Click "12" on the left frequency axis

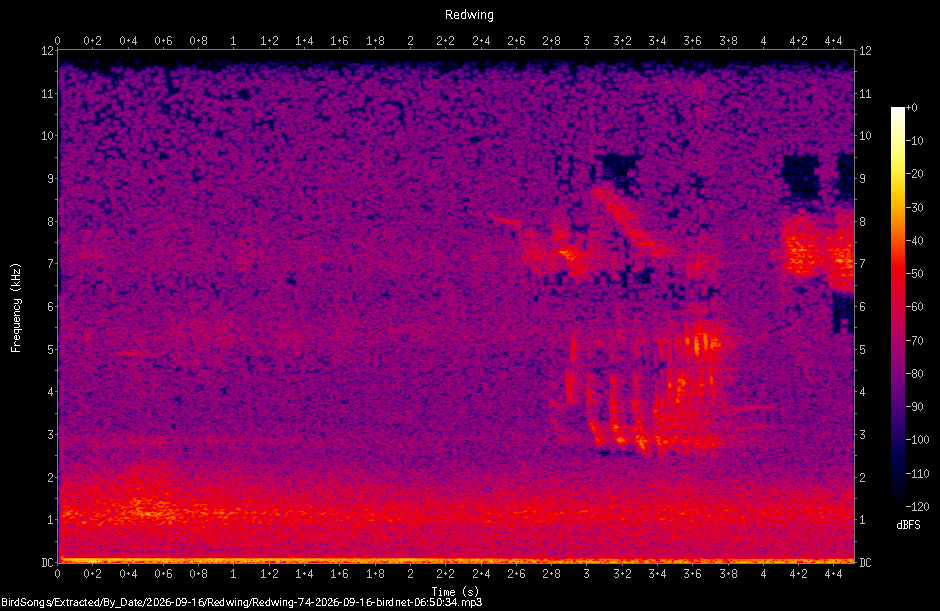[x=47, y=51]
